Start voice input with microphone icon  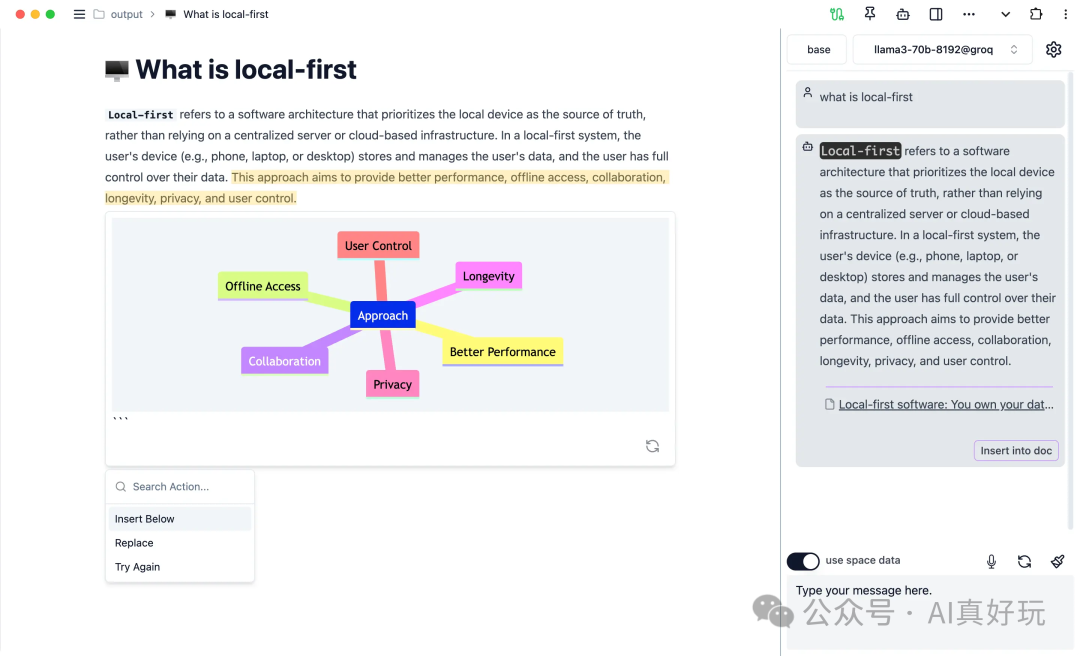click(991, 562)
